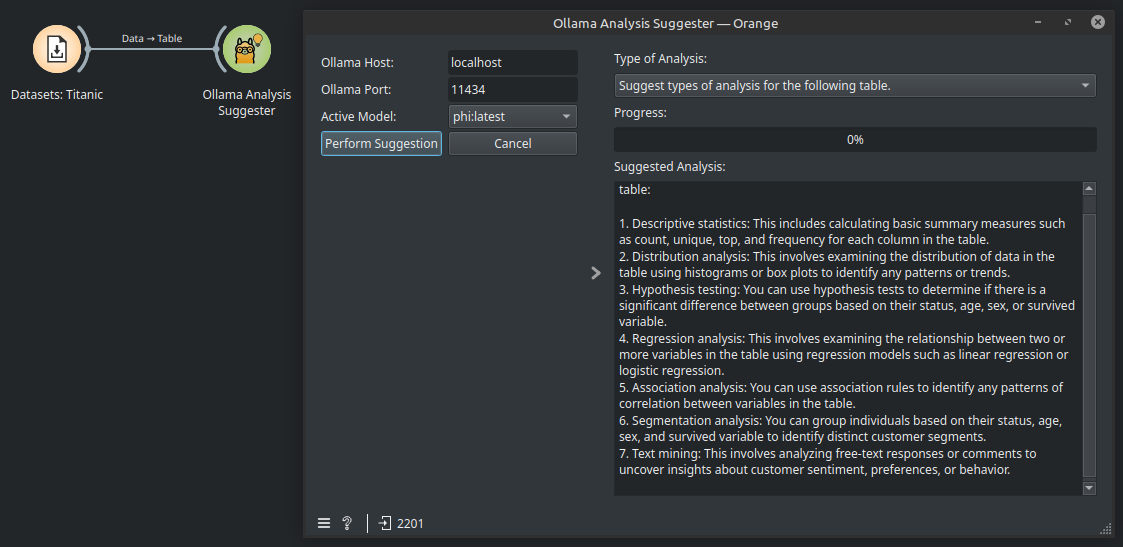The height and width of the screenshot is (547, 1123).
Task: Open the Type of Analysis dropdown
Action: (x=855, y=86)
